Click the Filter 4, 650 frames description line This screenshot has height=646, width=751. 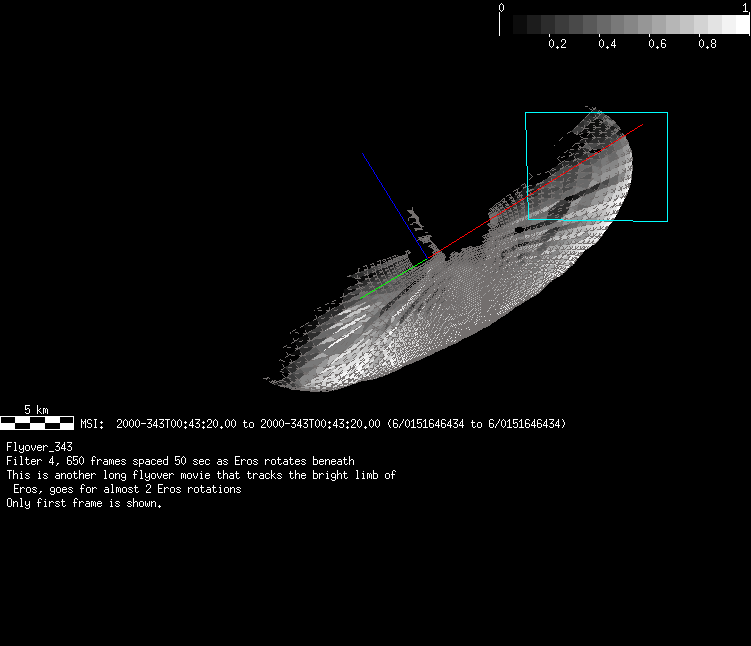click(180, 461)
